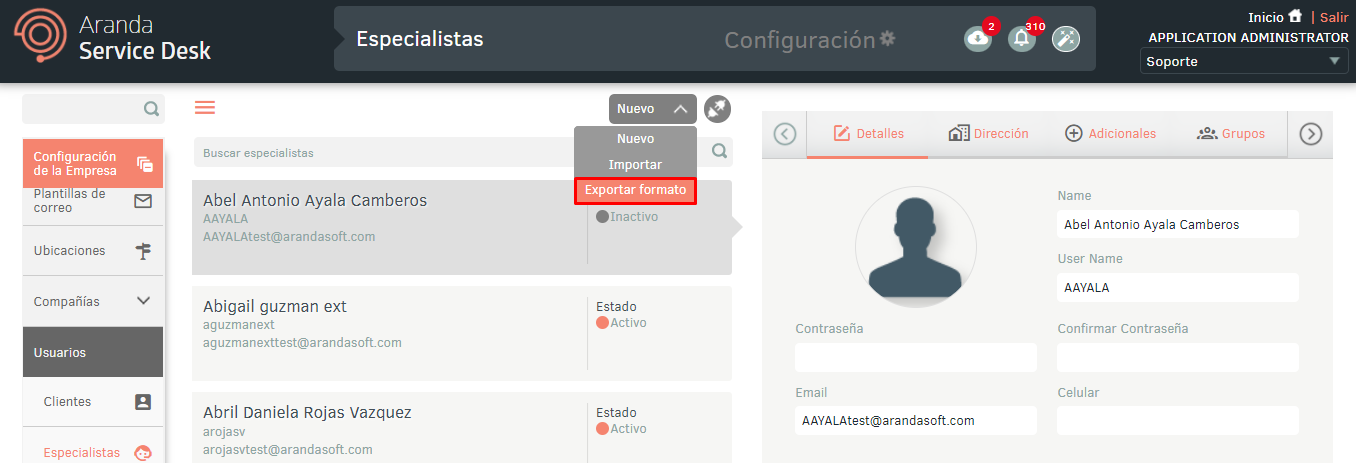Click the Contraseña password field
Image resolution: width=1356 pixels, height=463 pixels.
pos(915,357)
